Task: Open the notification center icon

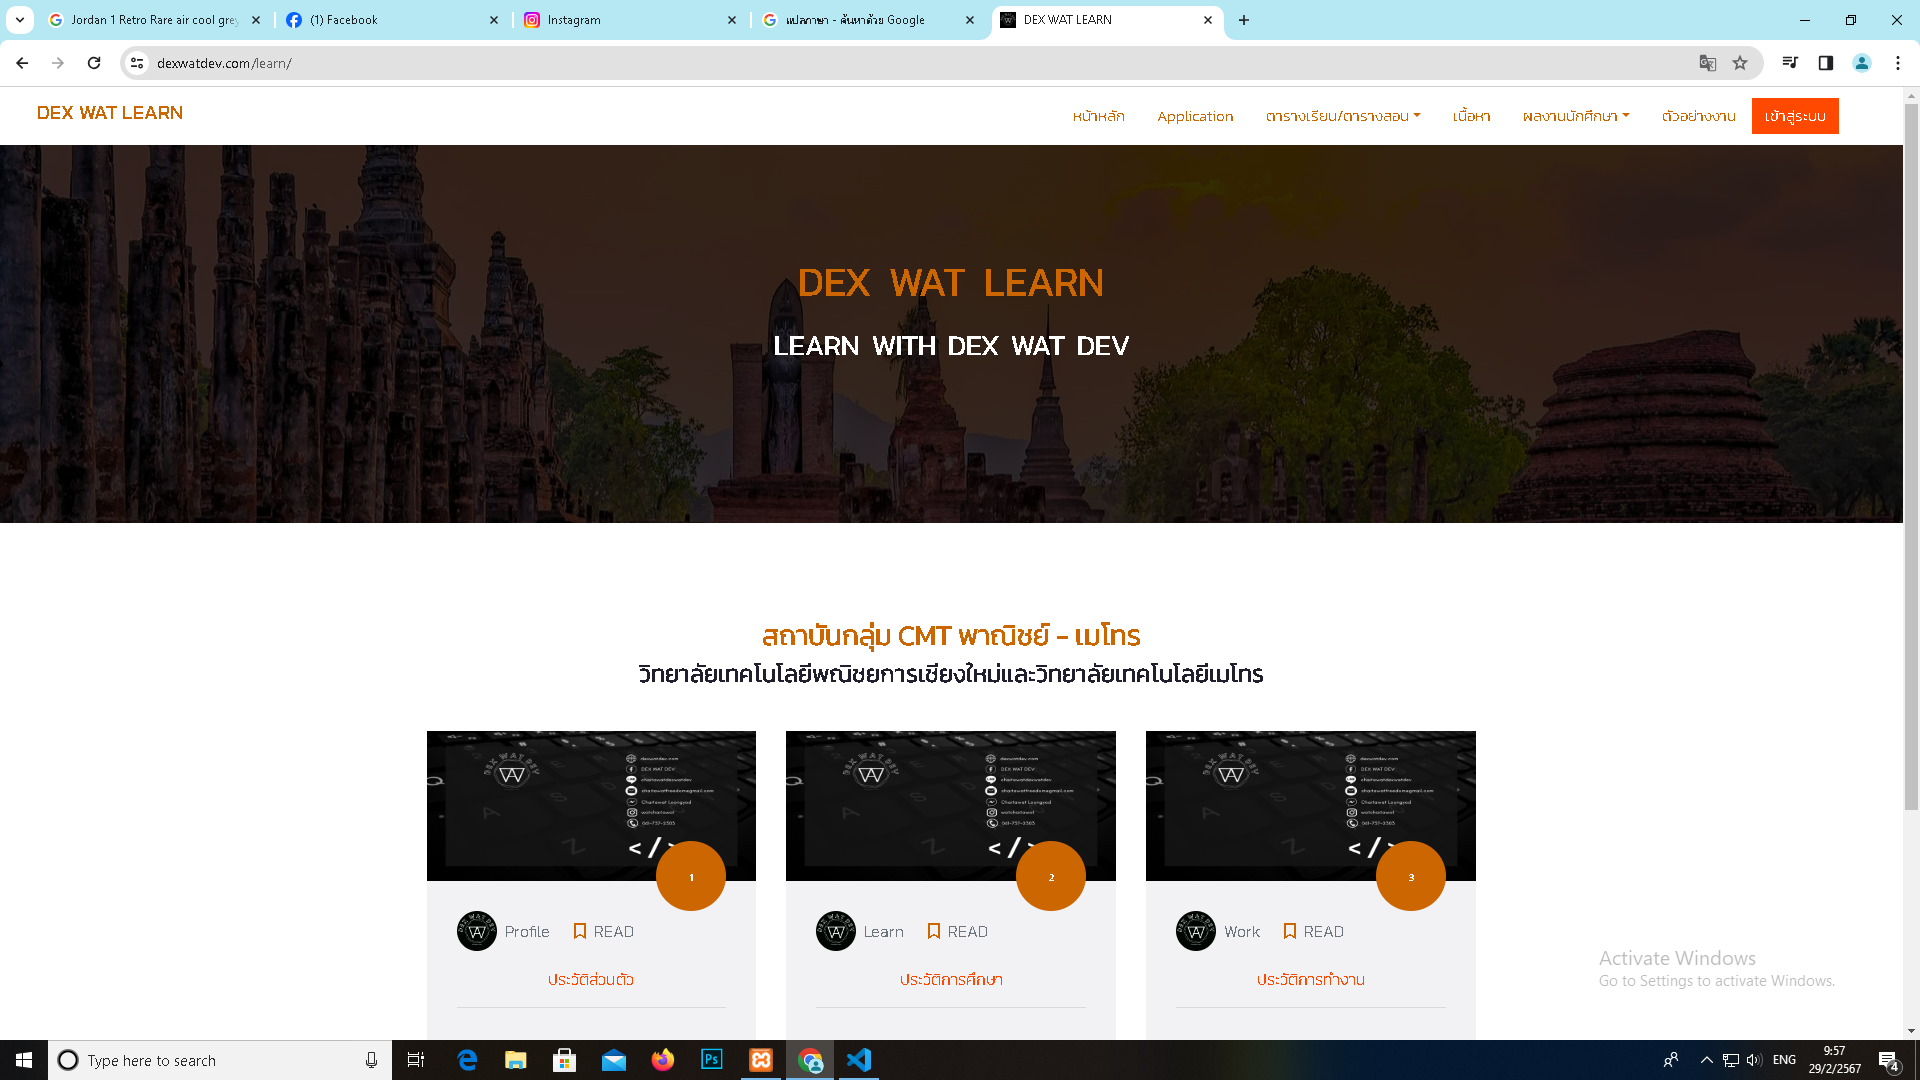Action: [1889, 1060]
